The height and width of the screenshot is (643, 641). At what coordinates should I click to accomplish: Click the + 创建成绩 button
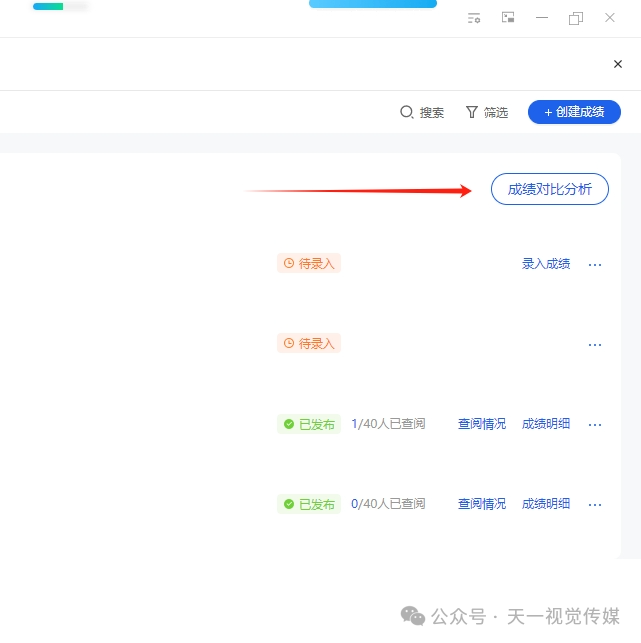coord(574,112)
